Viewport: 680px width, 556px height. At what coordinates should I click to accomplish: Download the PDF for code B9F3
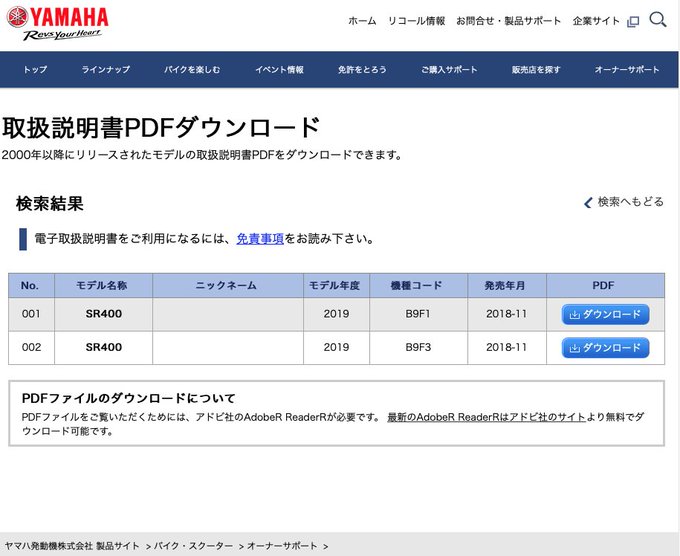605,348
